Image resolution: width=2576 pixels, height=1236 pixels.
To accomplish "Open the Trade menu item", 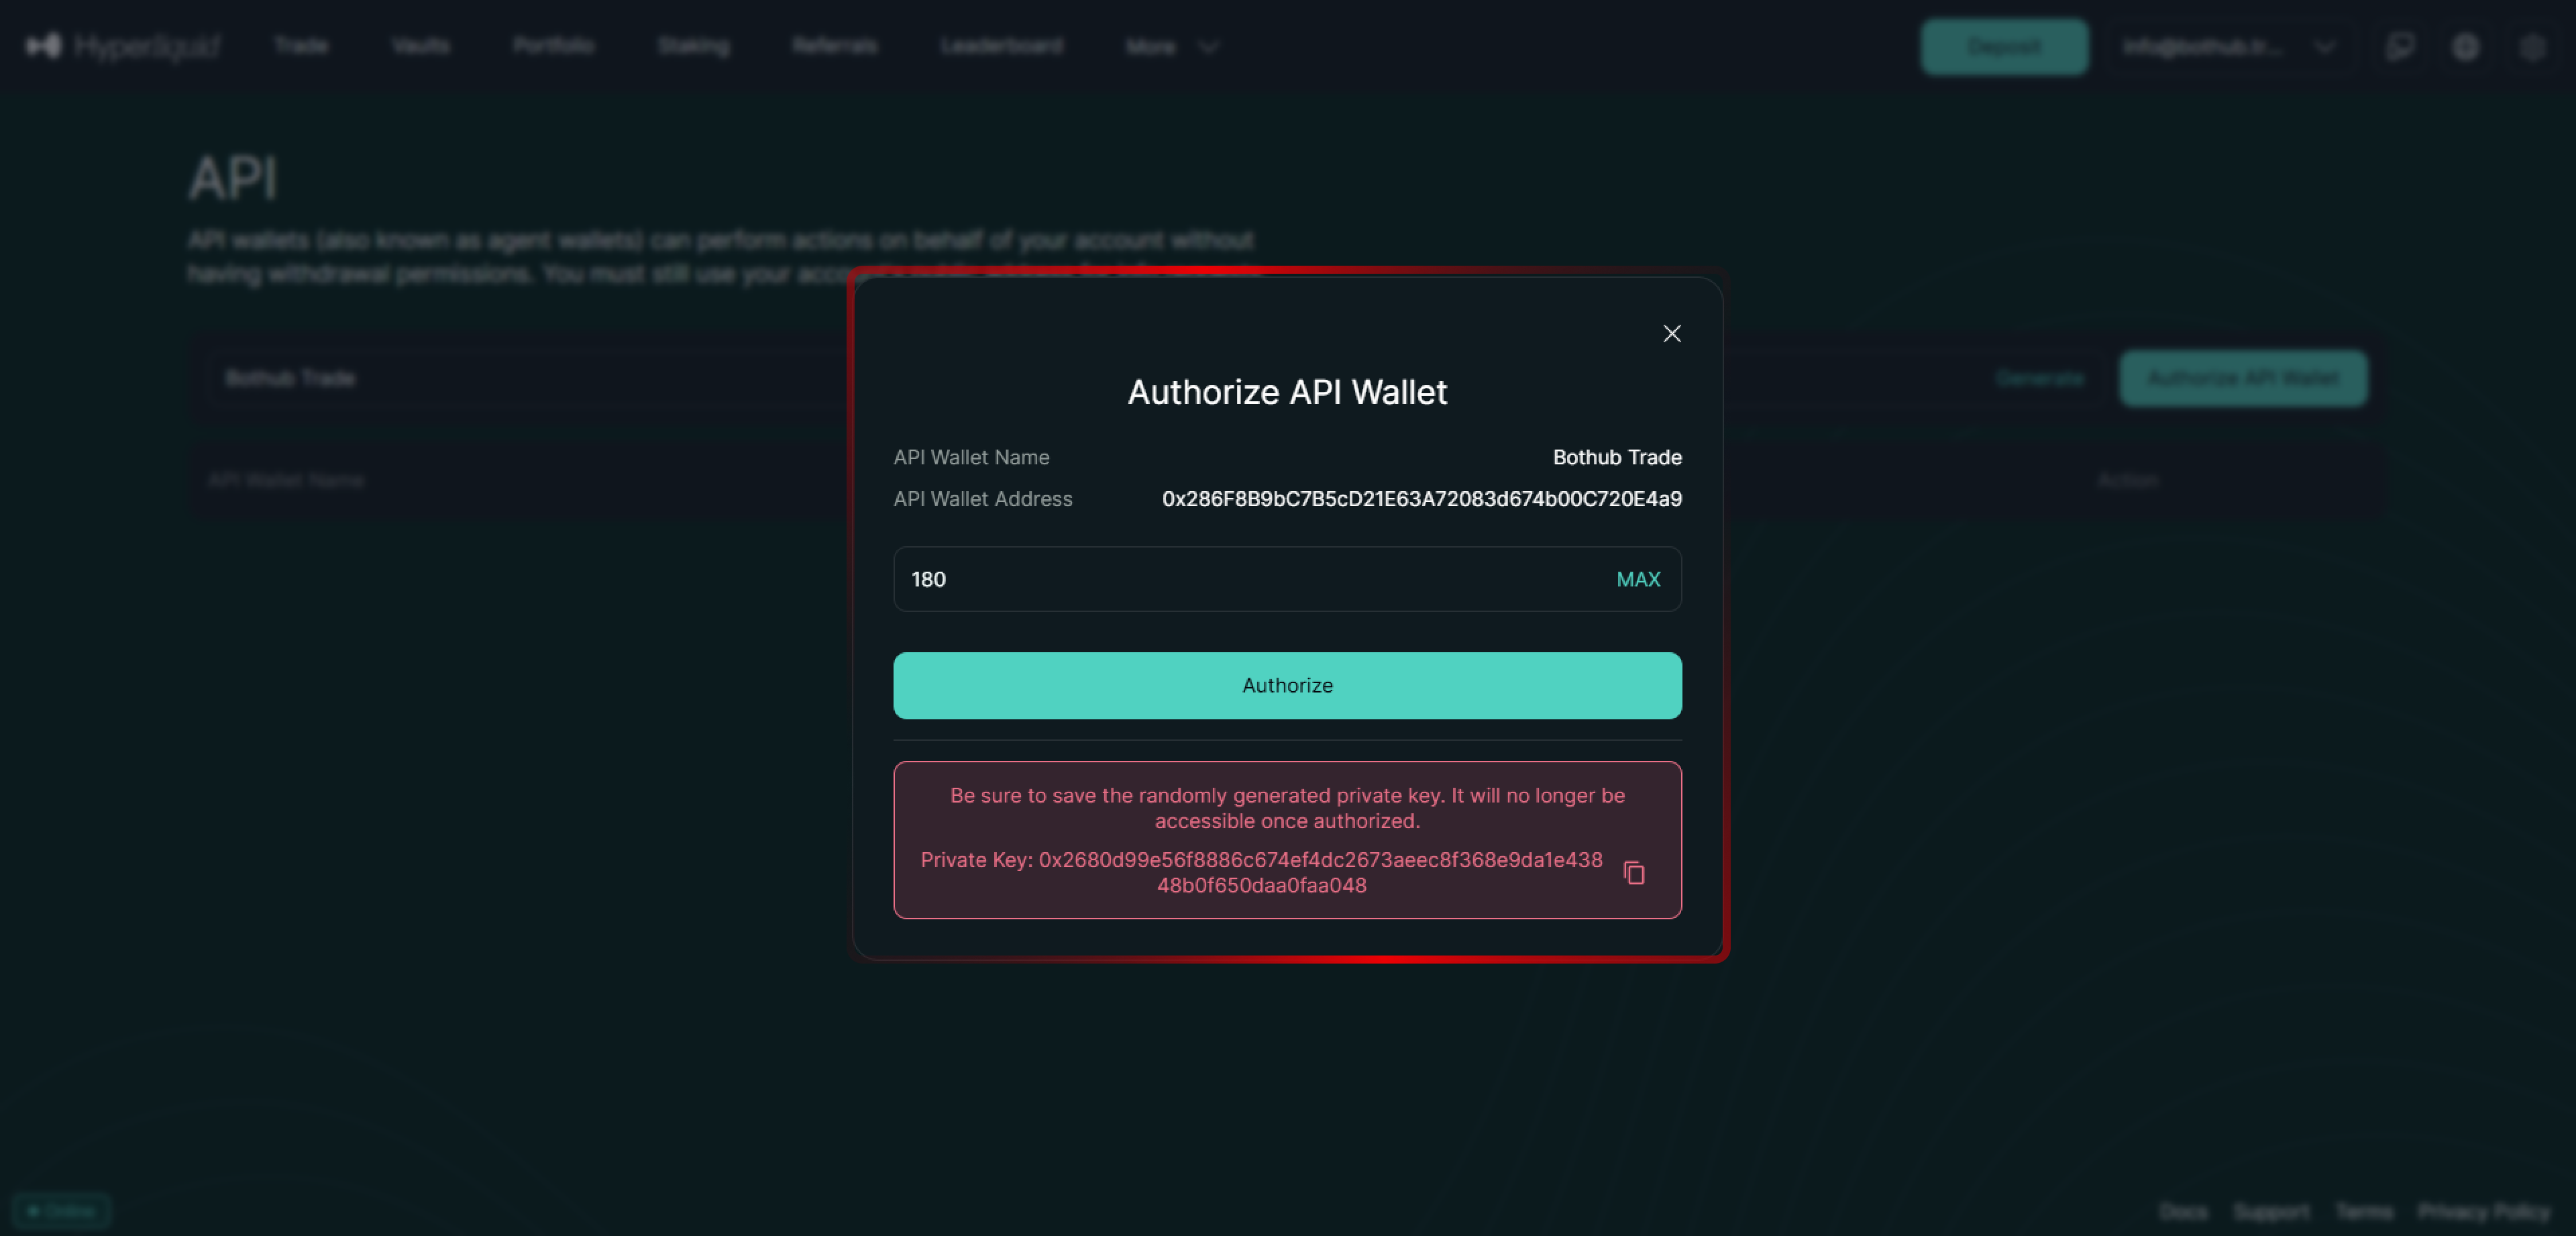I will [x=301, y=46].
